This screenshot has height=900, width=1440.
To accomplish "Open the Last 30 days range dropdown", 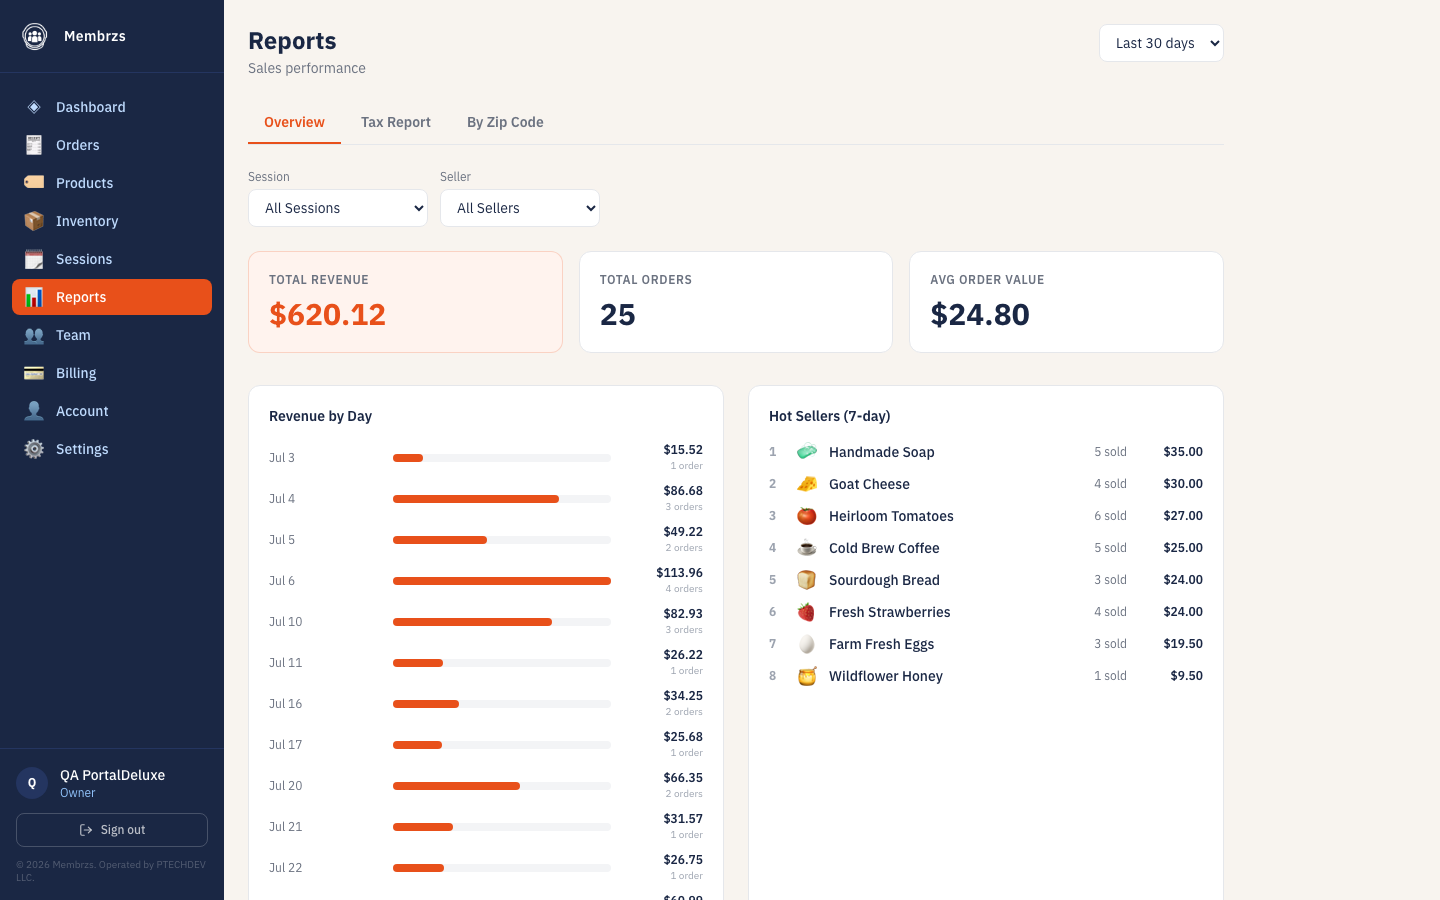I will pos(1161,43).
